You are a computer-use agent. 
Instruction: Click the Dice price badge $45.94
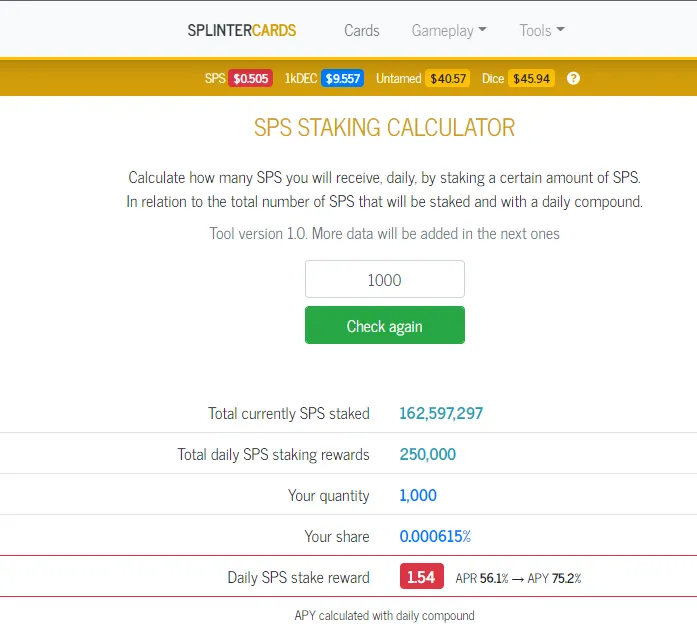pos(531,79)
